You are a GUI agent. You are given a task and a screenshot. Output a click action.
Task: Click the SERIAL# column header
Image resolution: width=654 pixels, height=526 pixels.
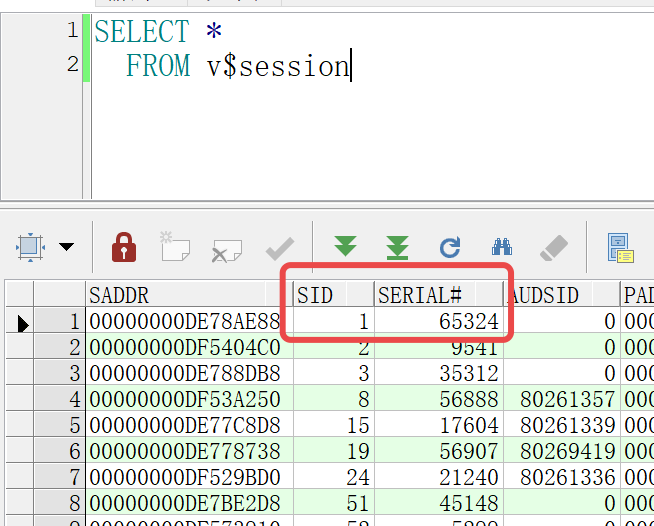point(437,295)
